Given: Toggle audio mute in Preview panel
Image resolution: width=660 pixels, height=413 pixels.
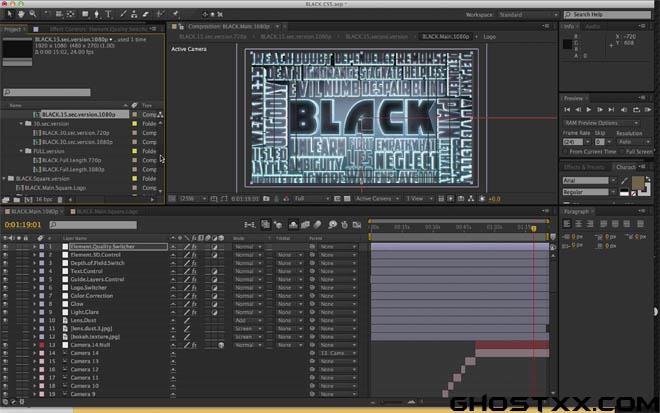Looking at the screenshot, I should [624, 109].
